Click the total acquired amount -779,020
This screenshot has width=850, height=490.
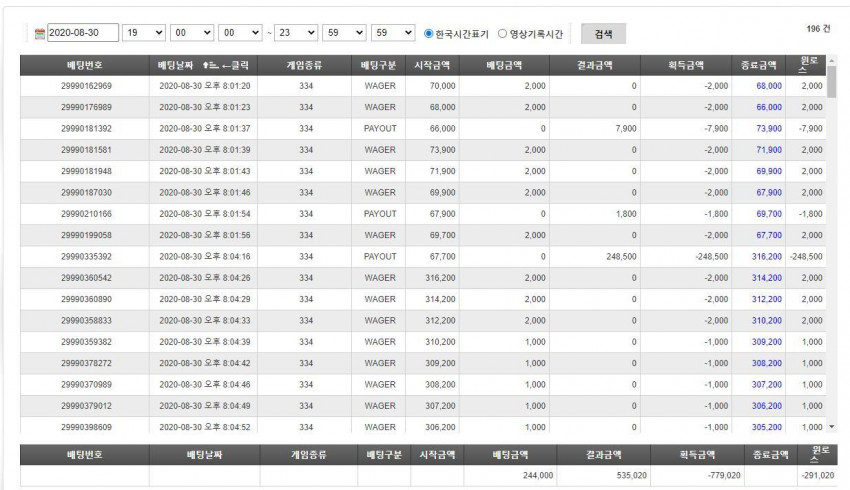(724, 475)
